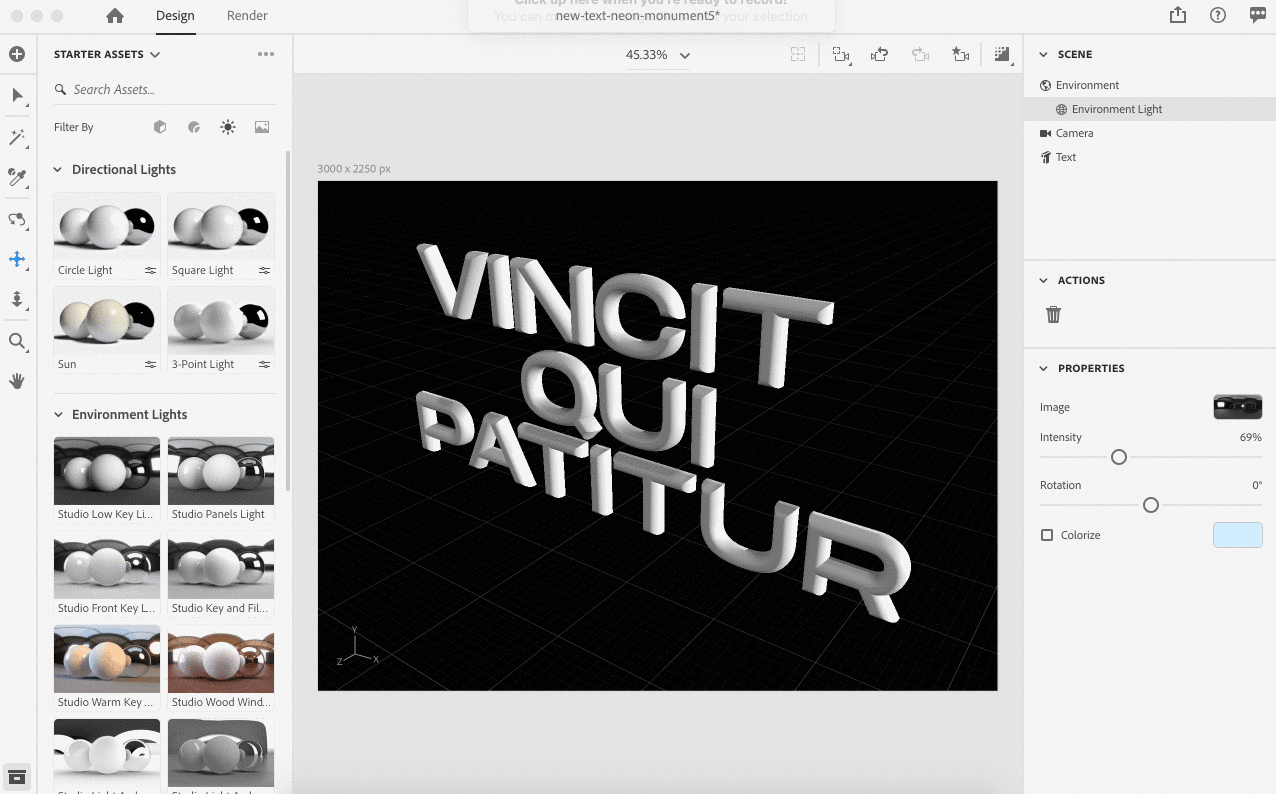Select the blue Pan camera tool
The height and width of the screenshot is (794, 1276).
pos(17,259)
